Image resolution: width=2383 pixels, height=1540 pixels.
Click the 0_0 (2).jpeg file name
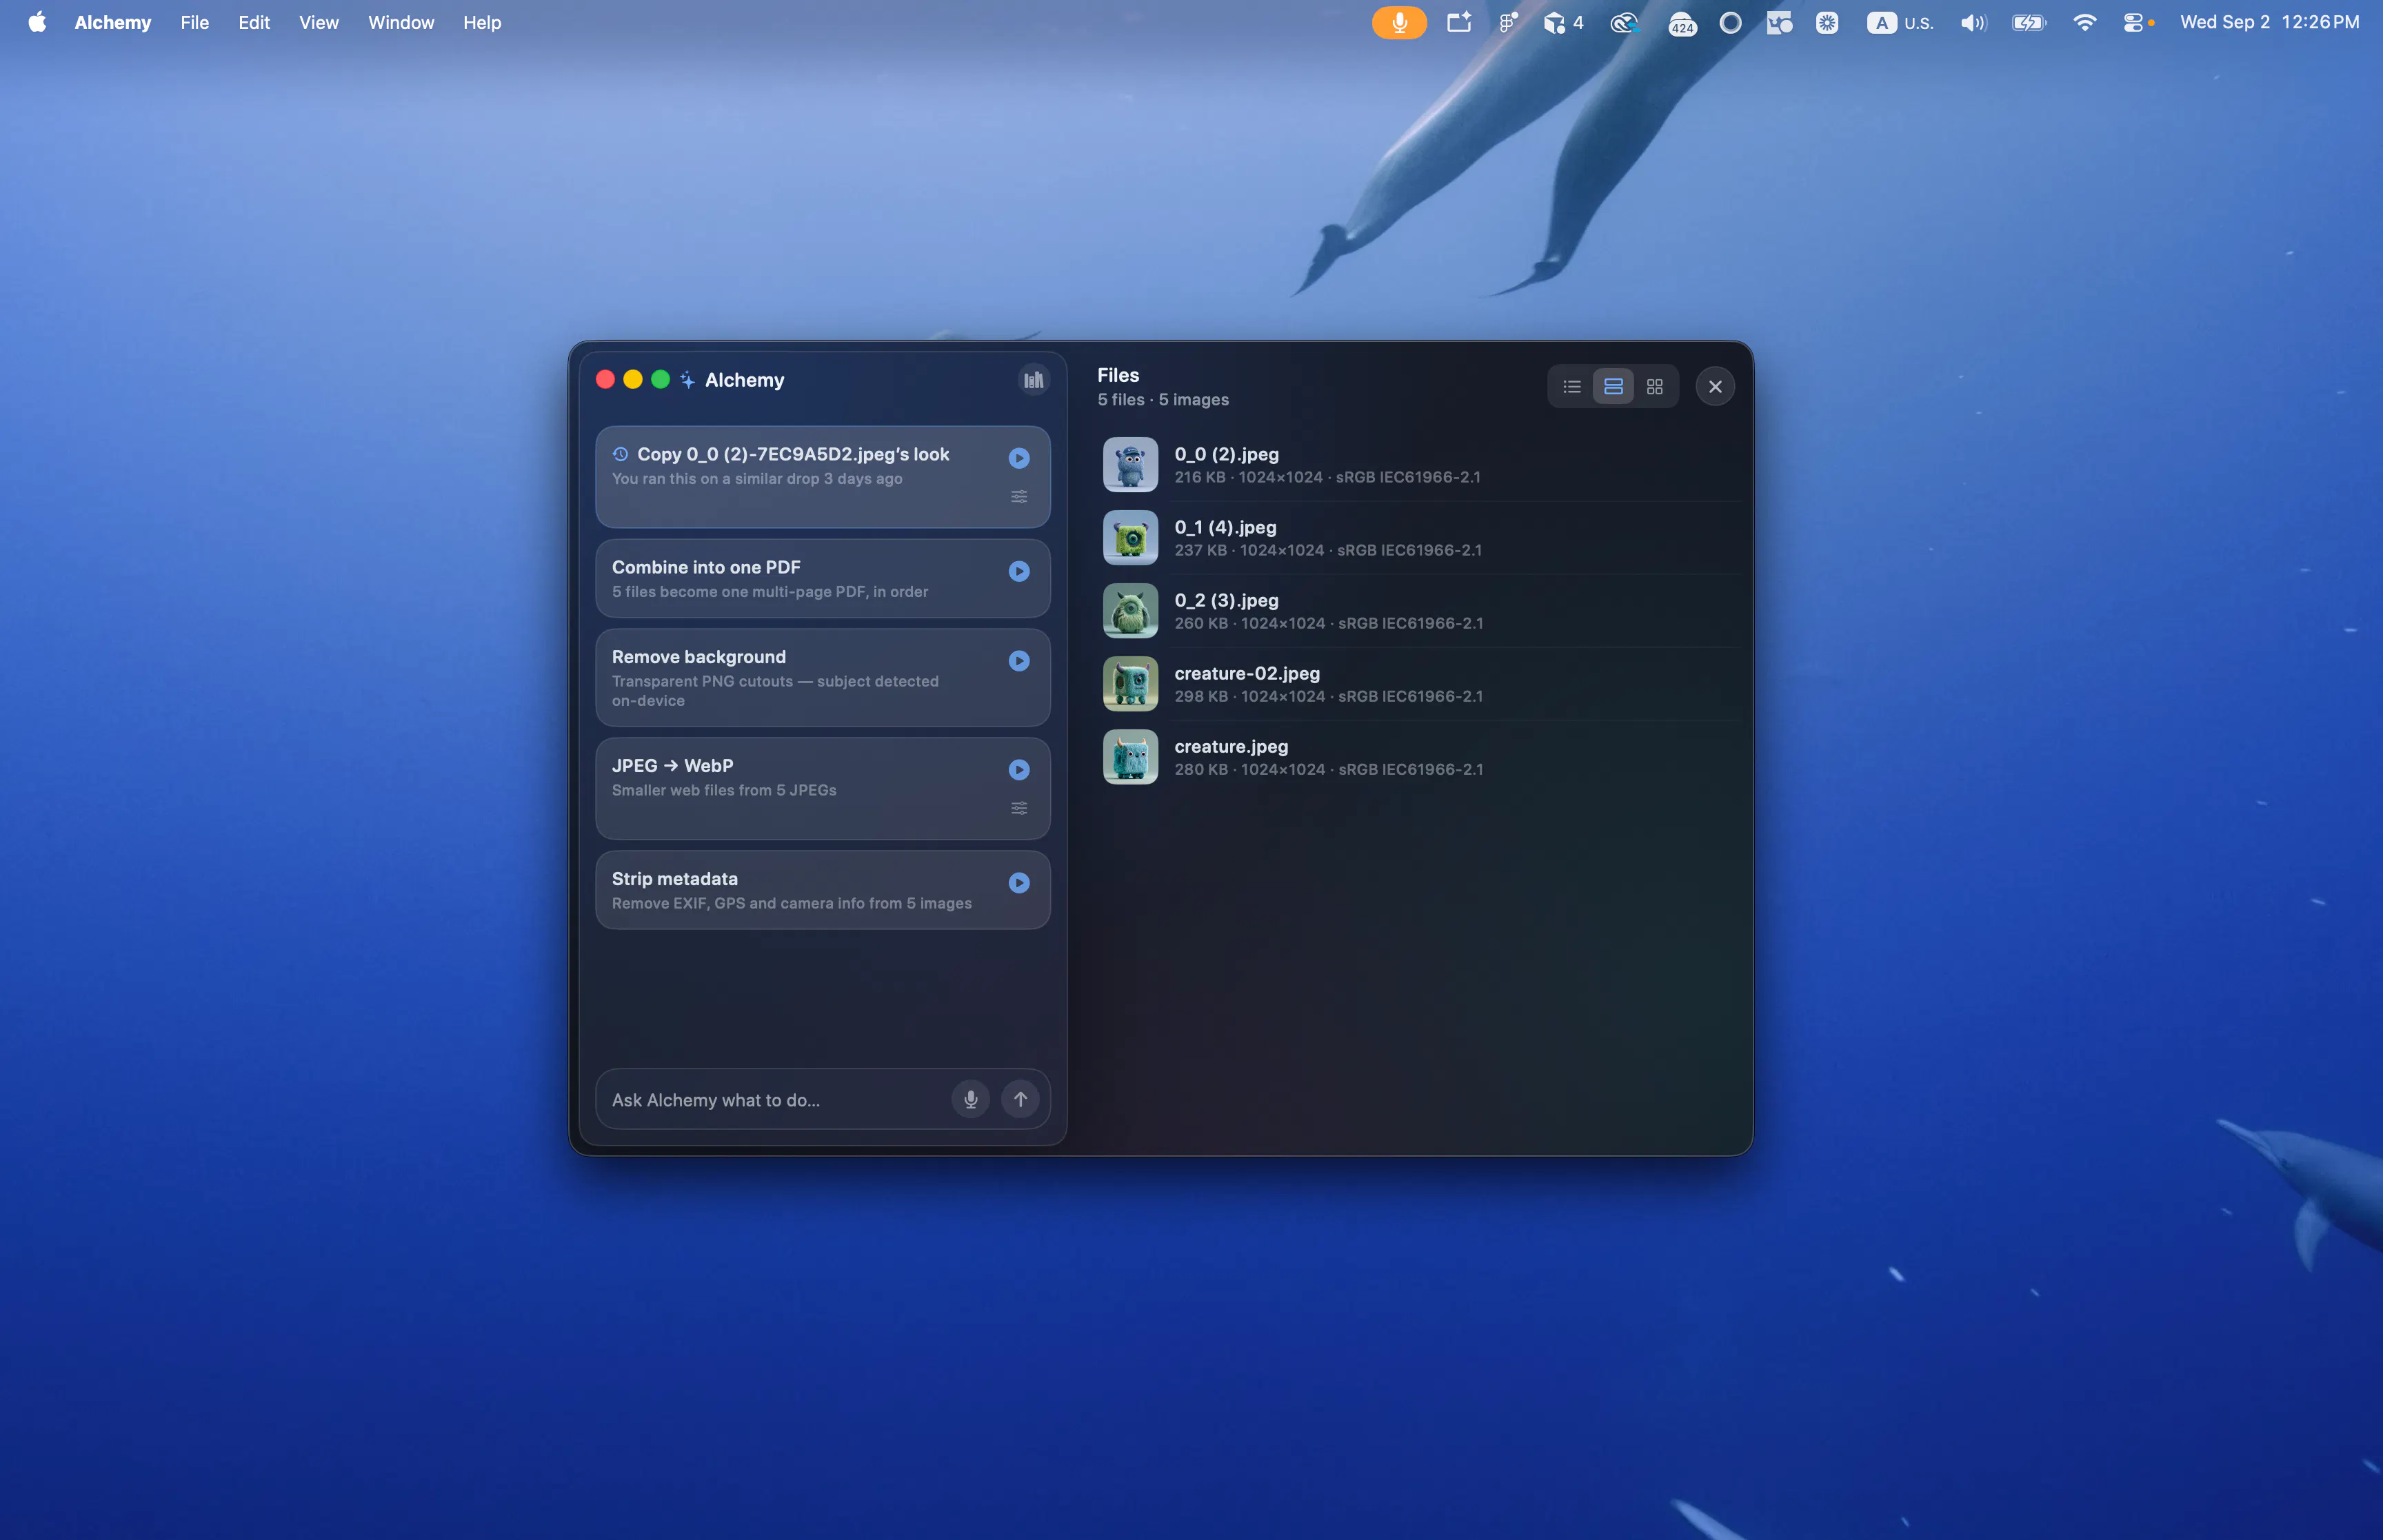[x=1226, y=454]
